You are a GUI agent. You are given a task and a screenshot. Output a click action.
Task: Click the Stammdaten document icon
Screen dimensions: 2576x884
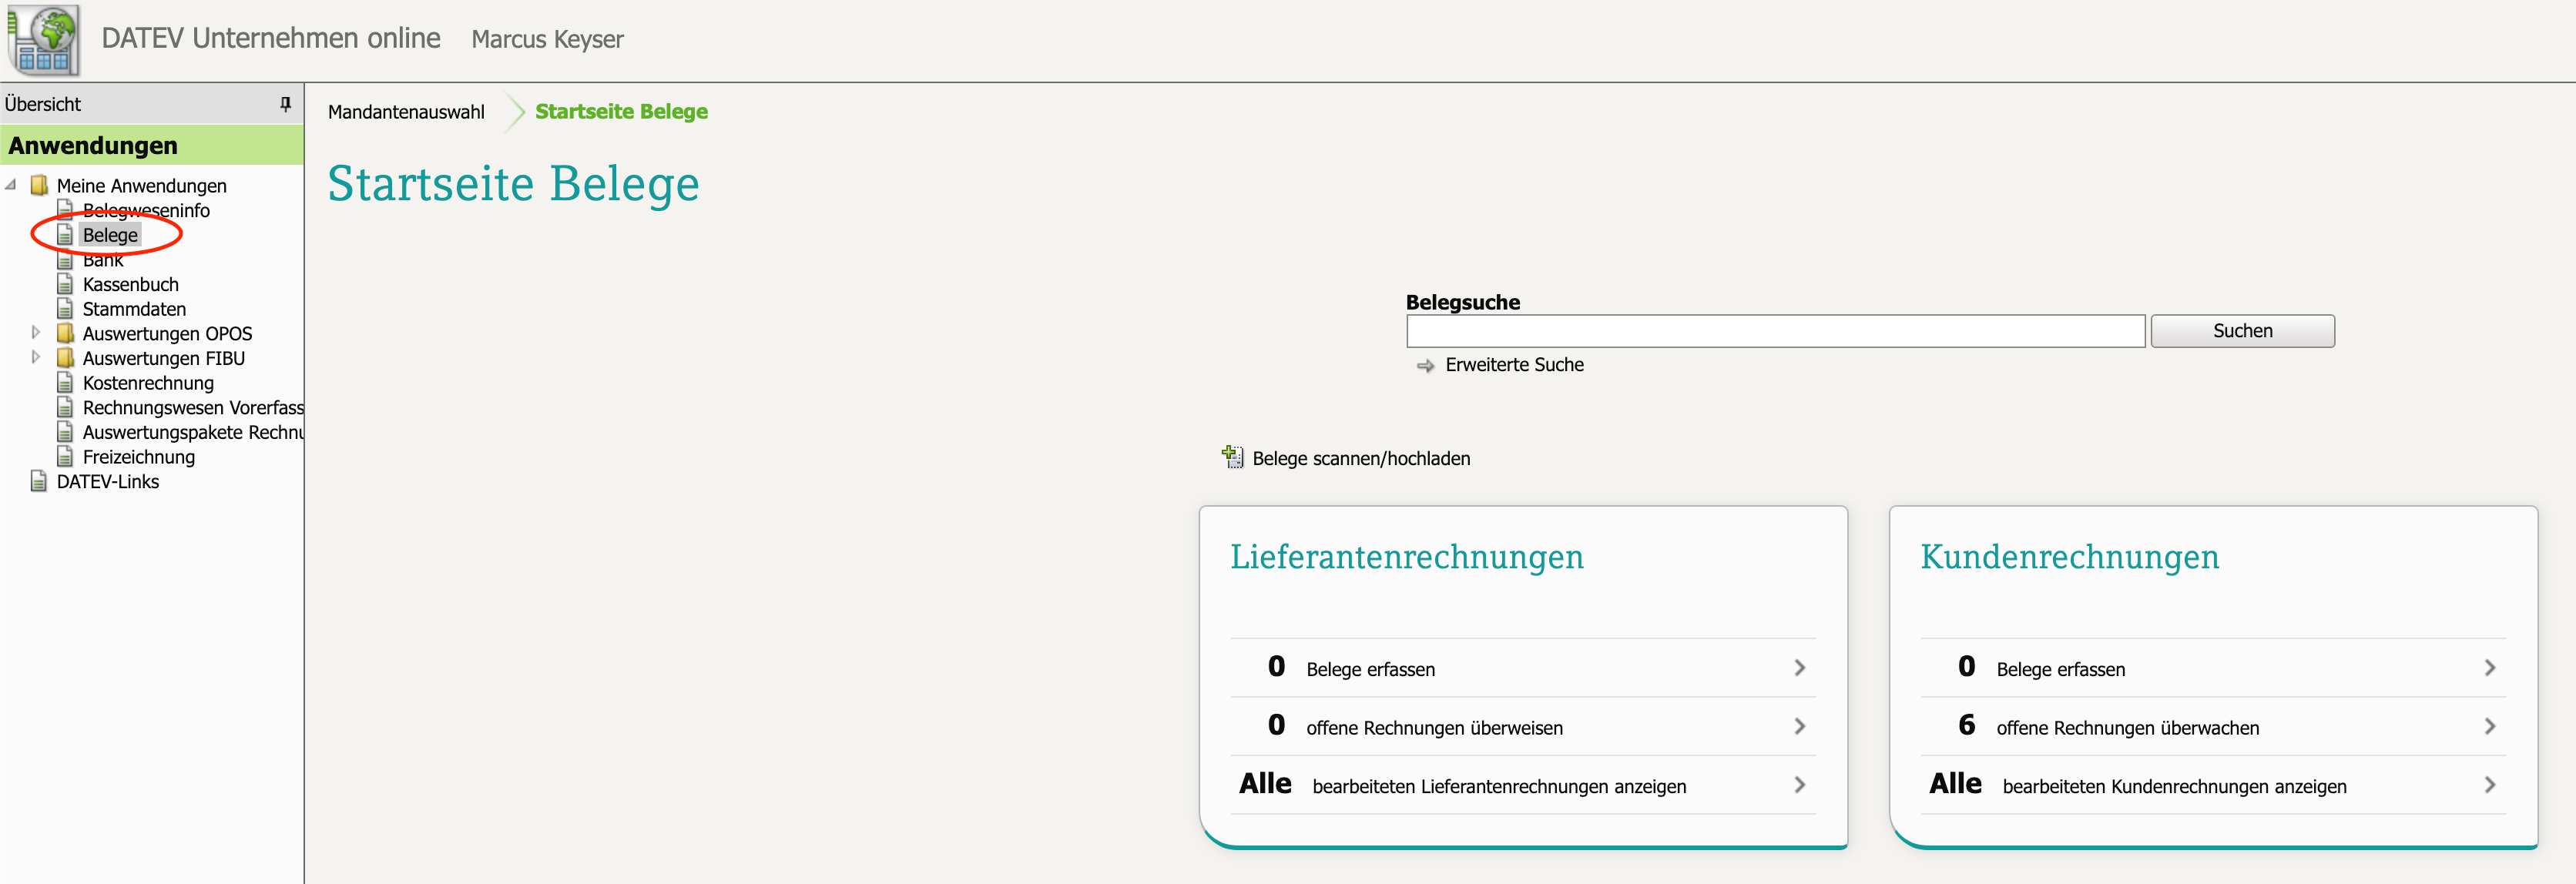(66, 308)
